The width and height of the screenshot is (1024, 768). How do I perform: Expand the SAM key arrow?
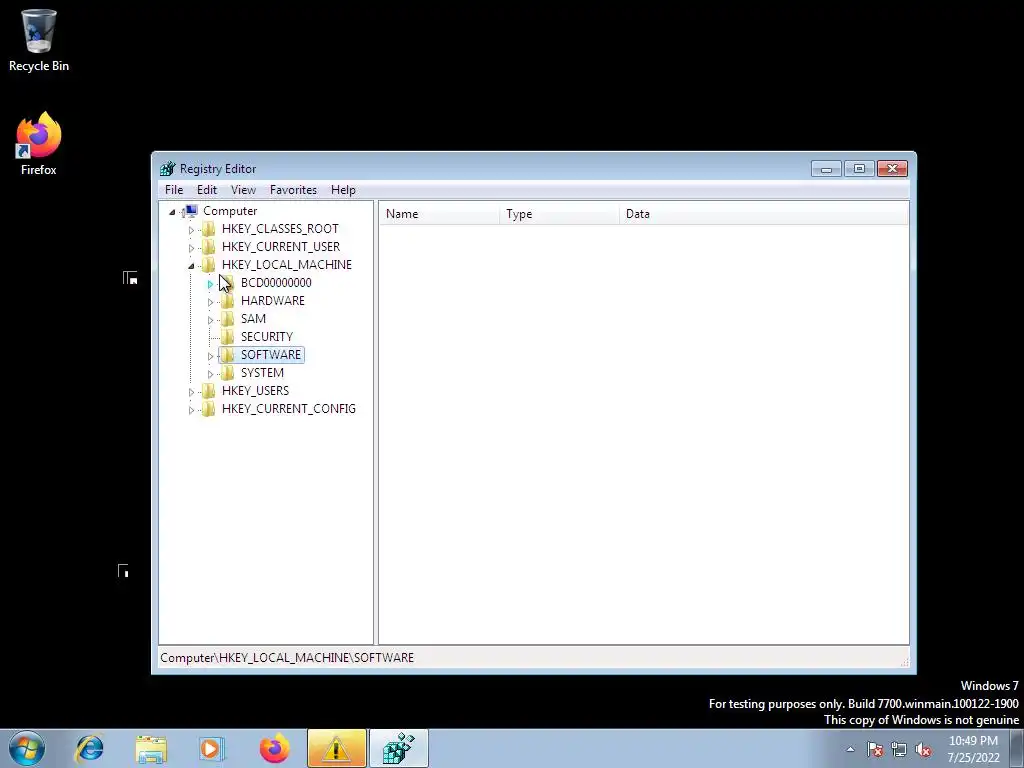pos(210,320)
